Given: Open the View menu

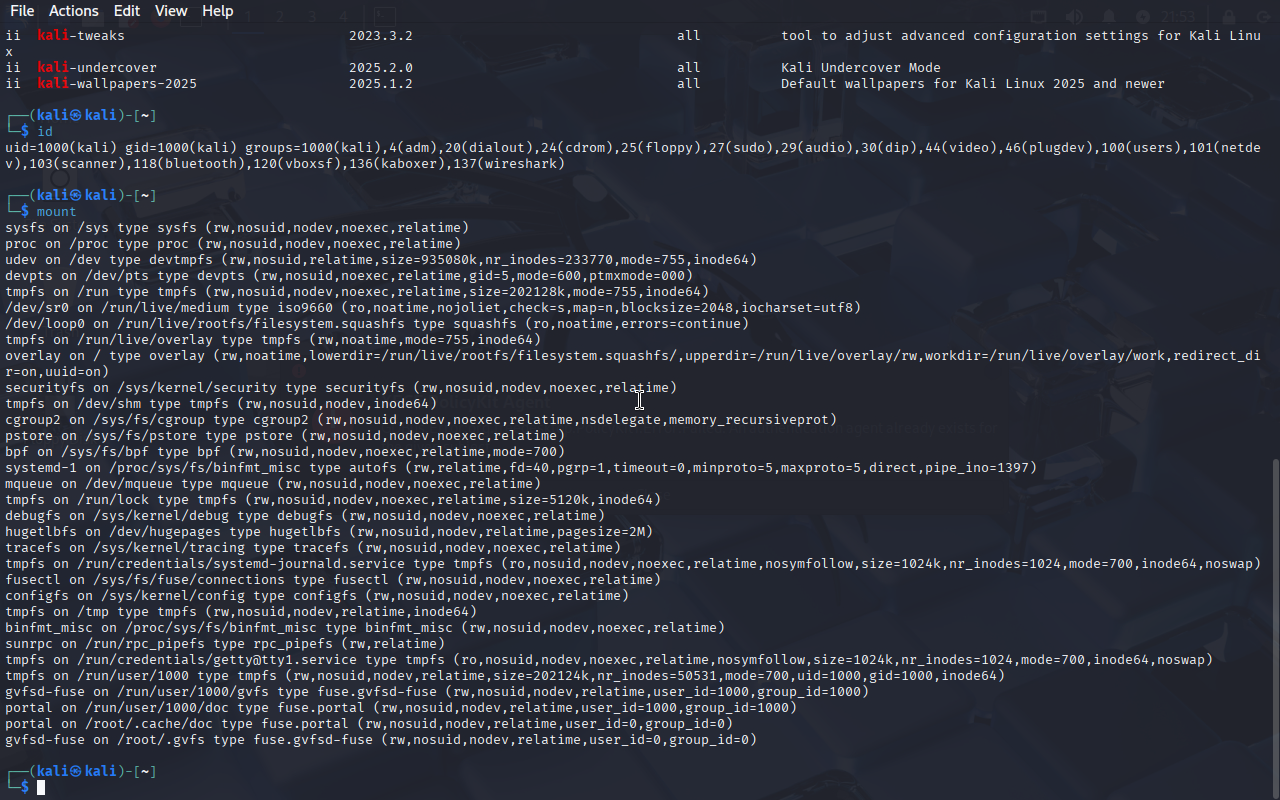Looking at the screenshot, I should pyautogui.click(x=171, y=11).
